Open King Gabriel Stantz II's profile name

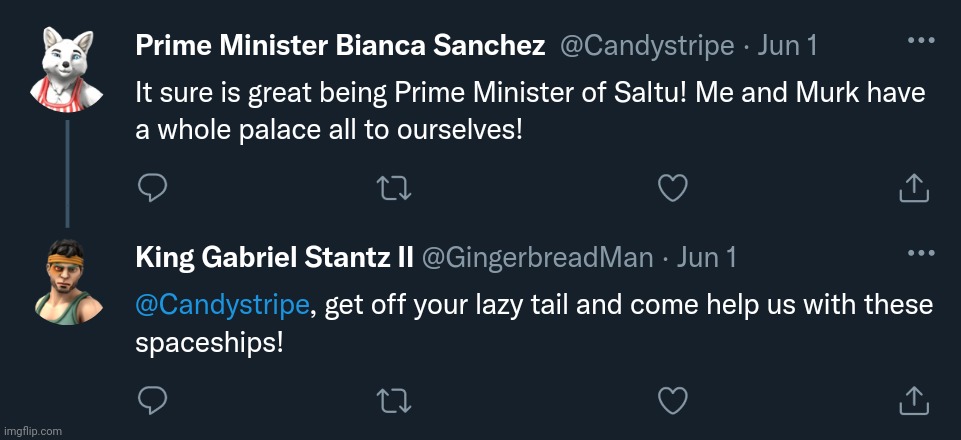(x=274, y=258)
